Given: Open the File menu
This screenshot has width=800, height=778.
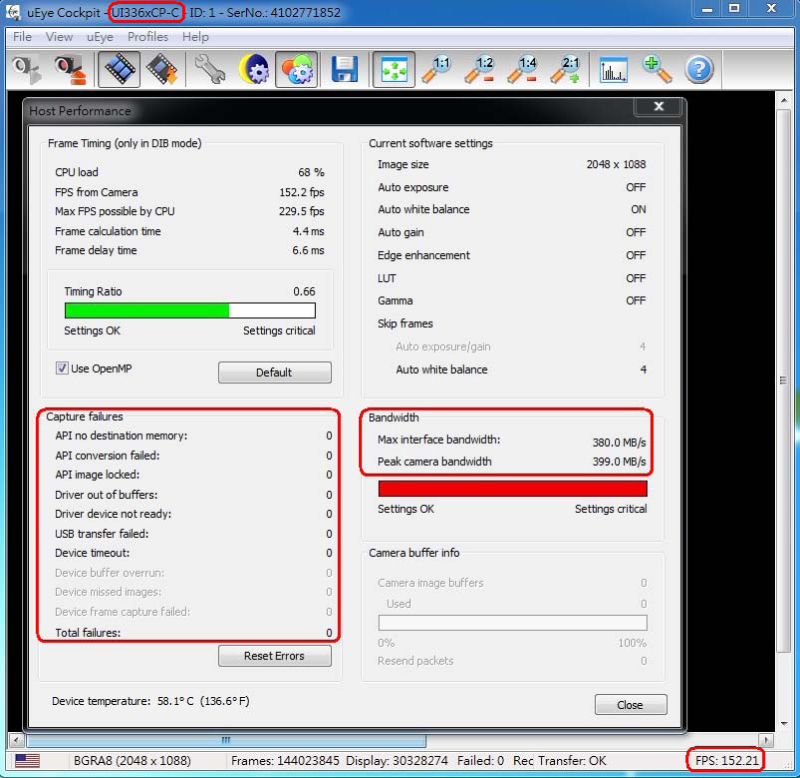Looking at the screenshot, I should [22, 37].
